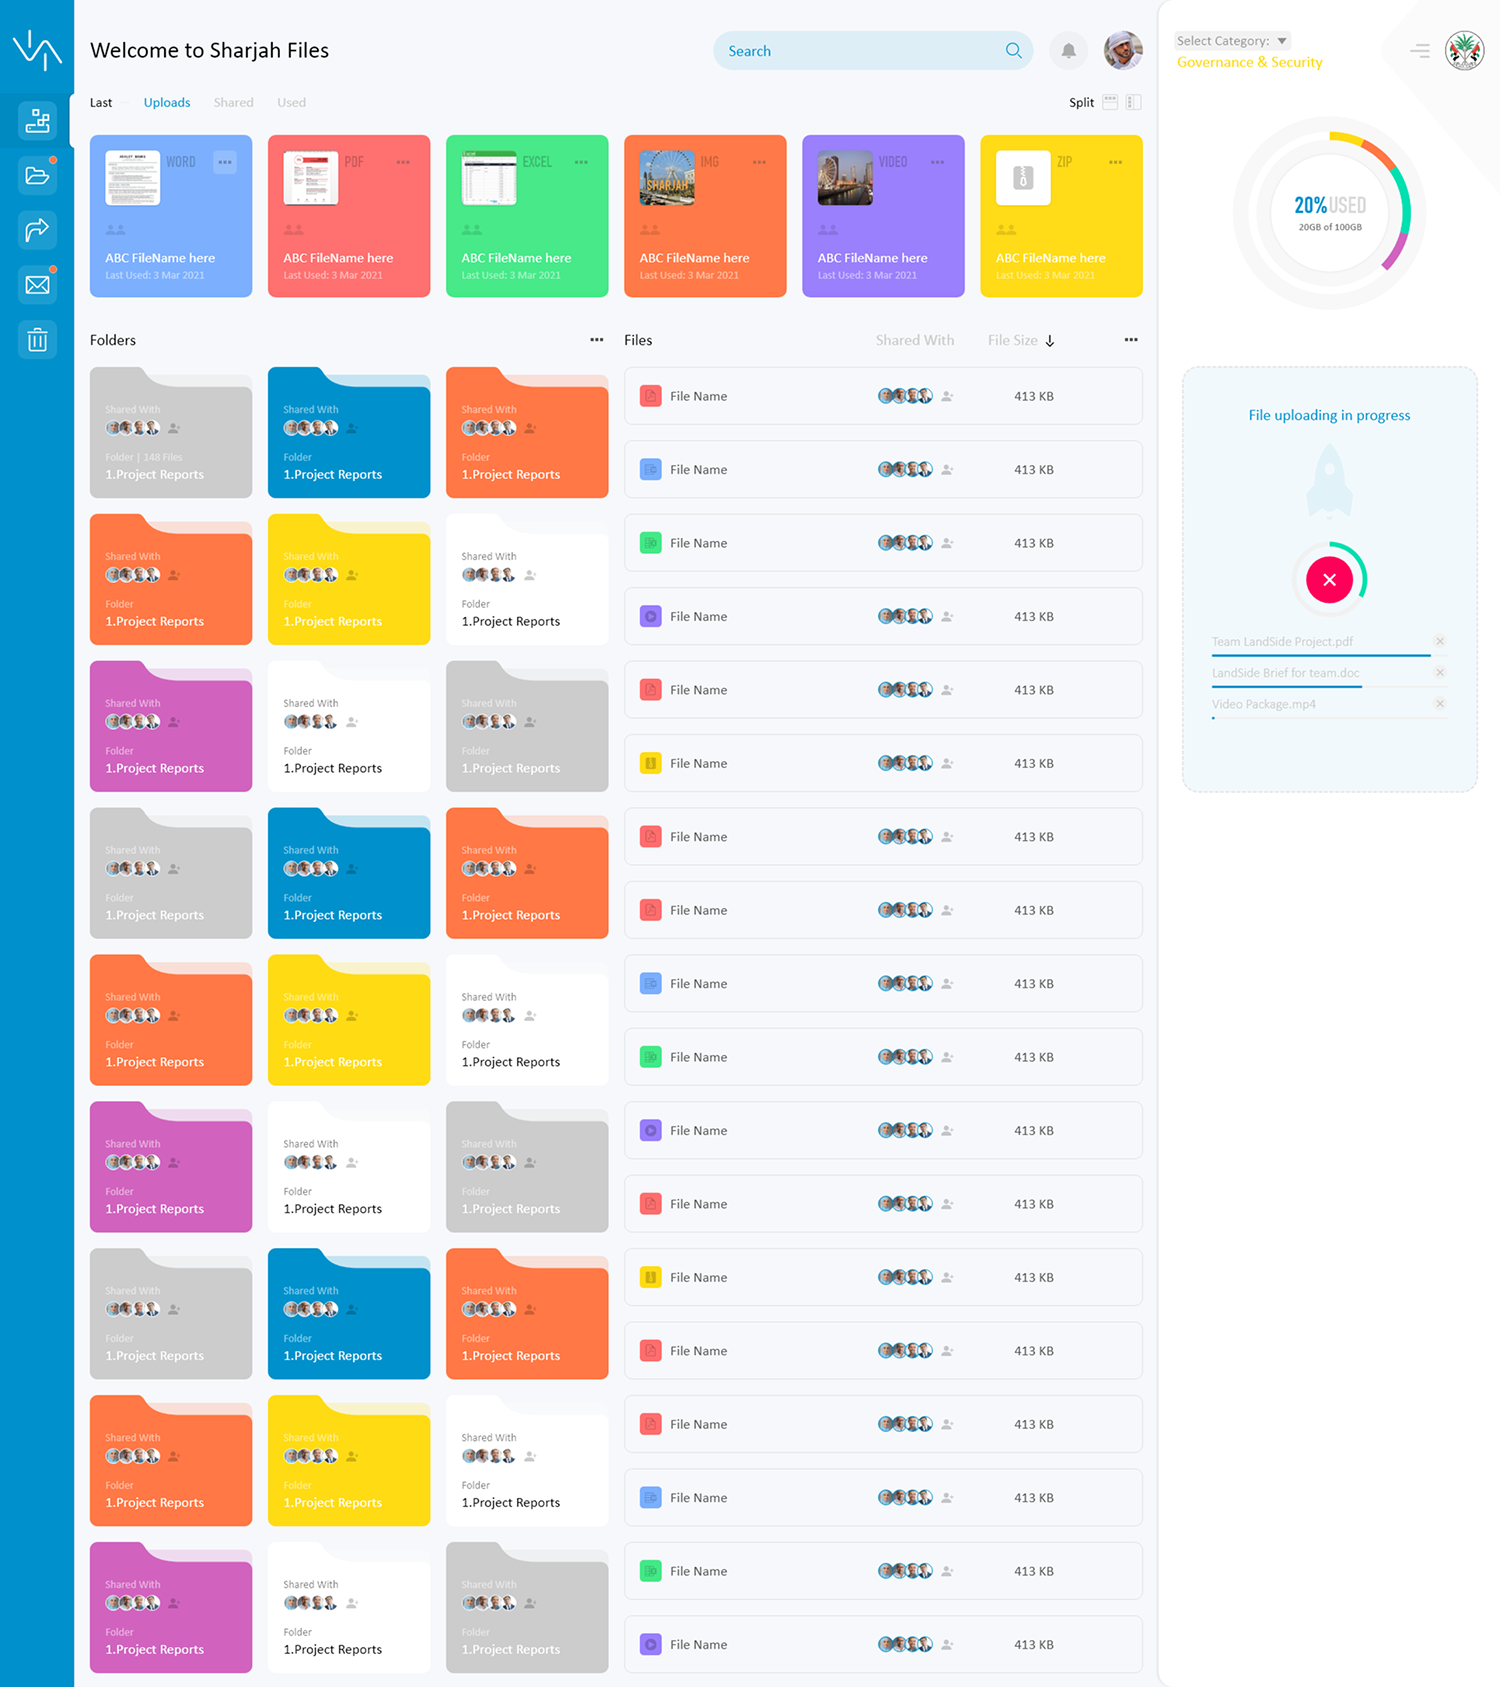Click the 20% used storage ring
Image resolution: width=1500 pixels, height=1687 pixels.
click(x=1329, y=212)
